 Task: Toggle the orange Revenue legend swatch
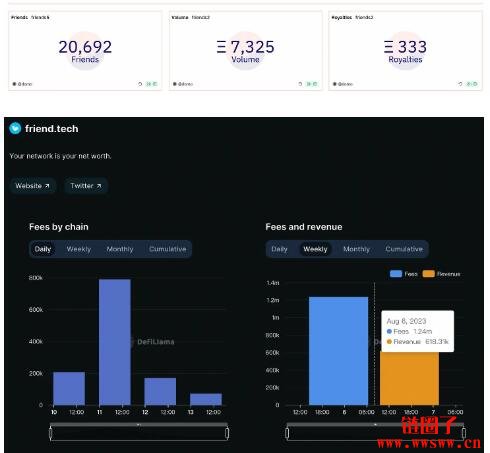tap(429, 274)
